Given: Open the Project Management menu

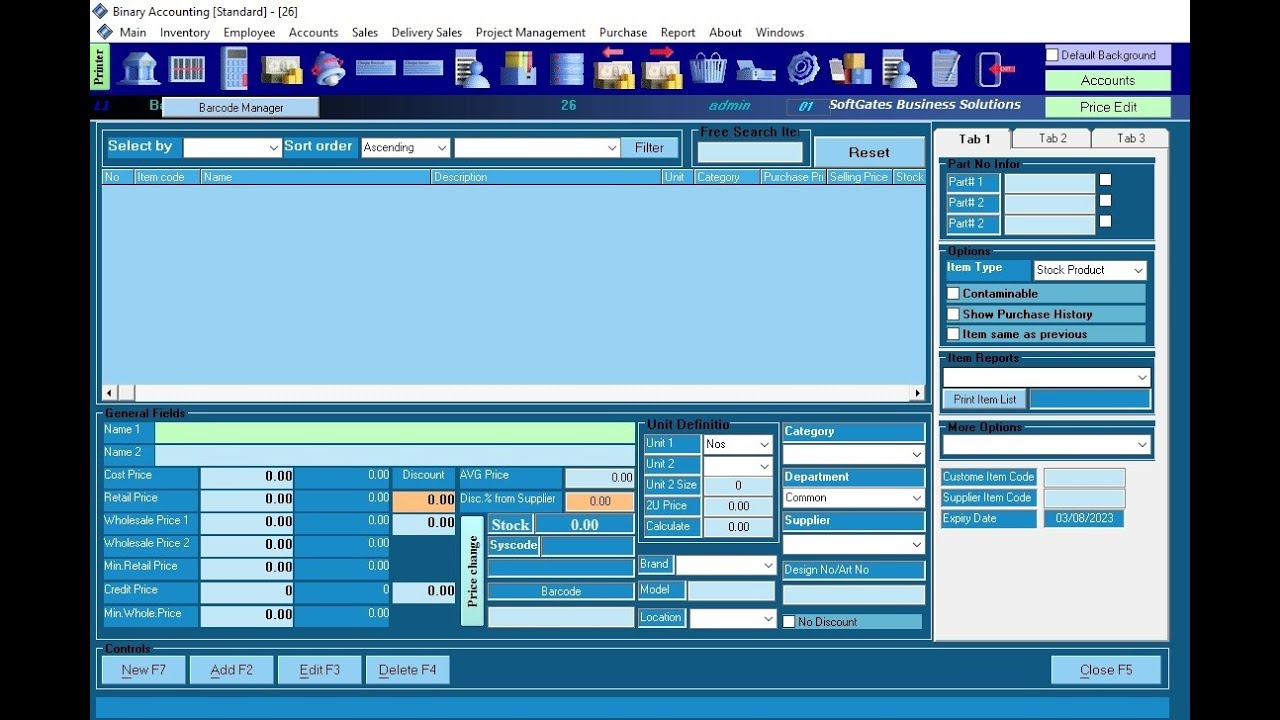Looking at the screenshot, I should 531,32.
